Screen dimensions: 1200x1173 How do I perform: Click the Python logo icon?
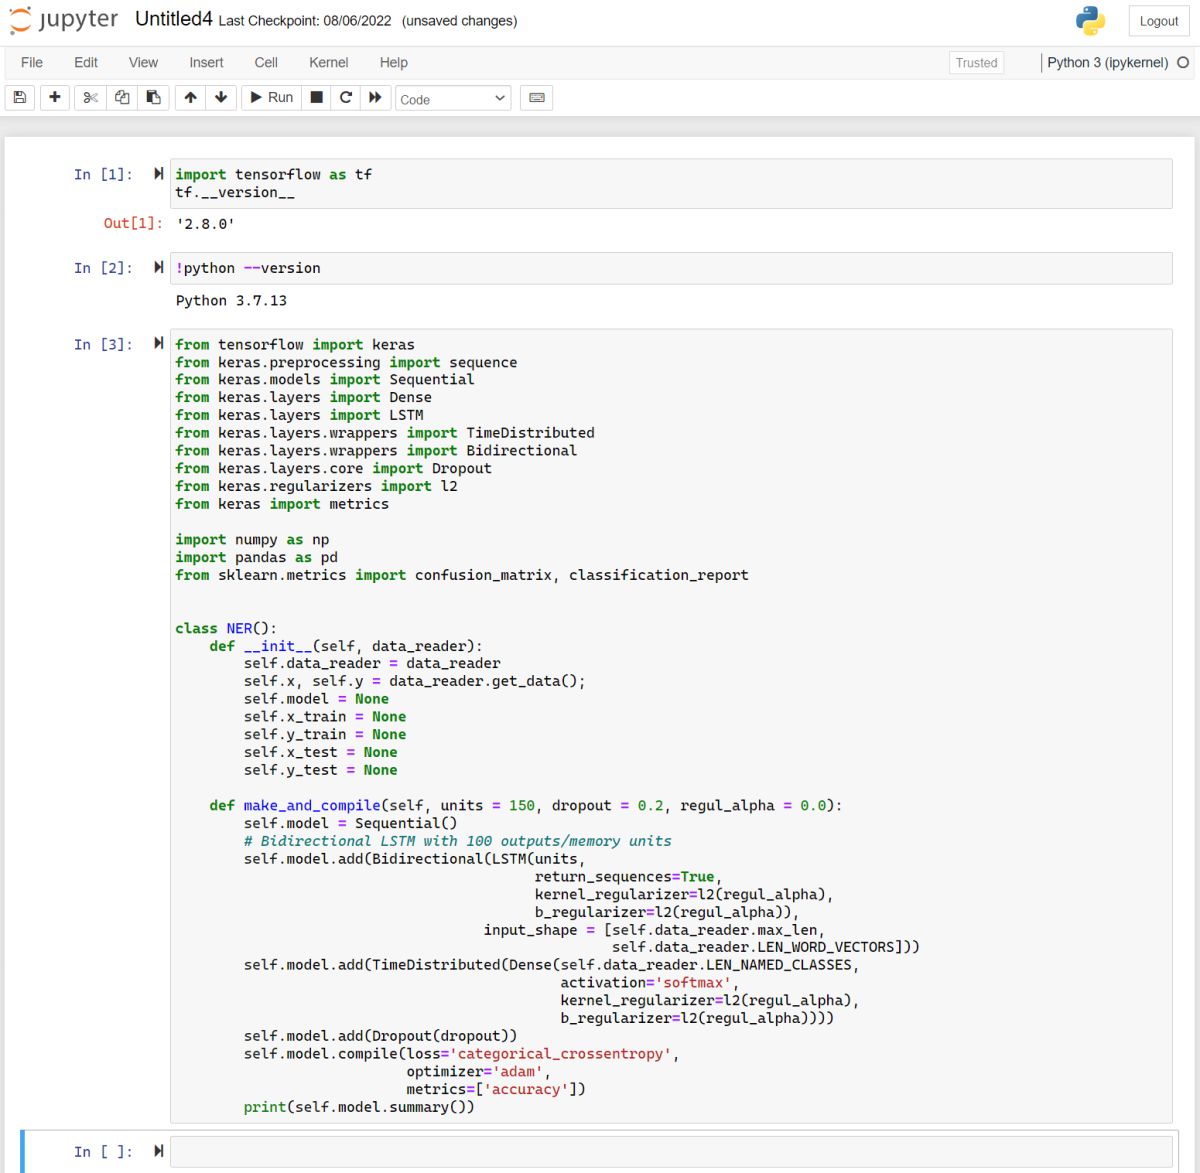(1091, 20)
